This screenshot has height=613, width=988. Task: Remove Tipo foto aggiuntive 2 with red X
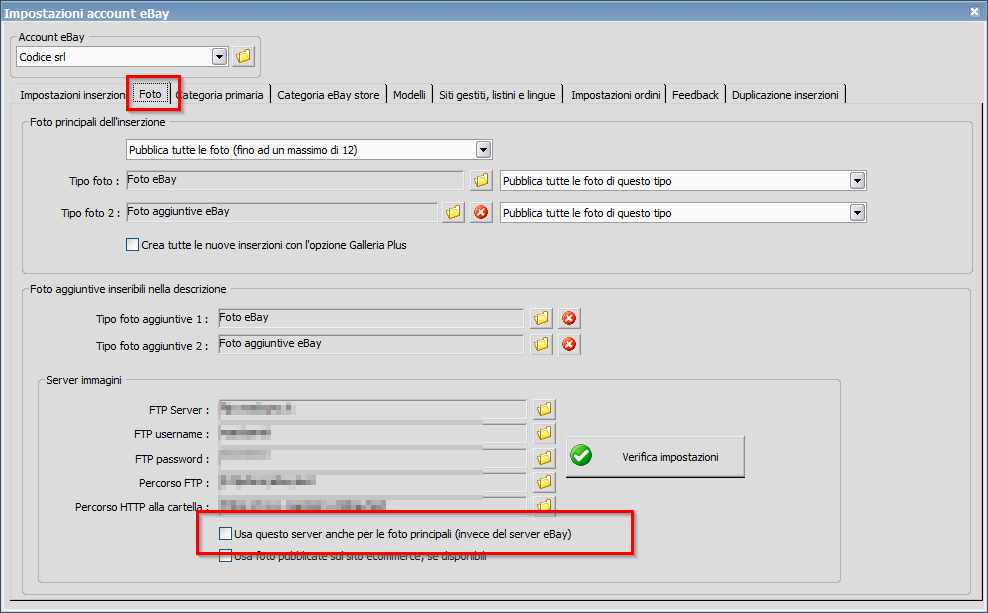(569, 345)
